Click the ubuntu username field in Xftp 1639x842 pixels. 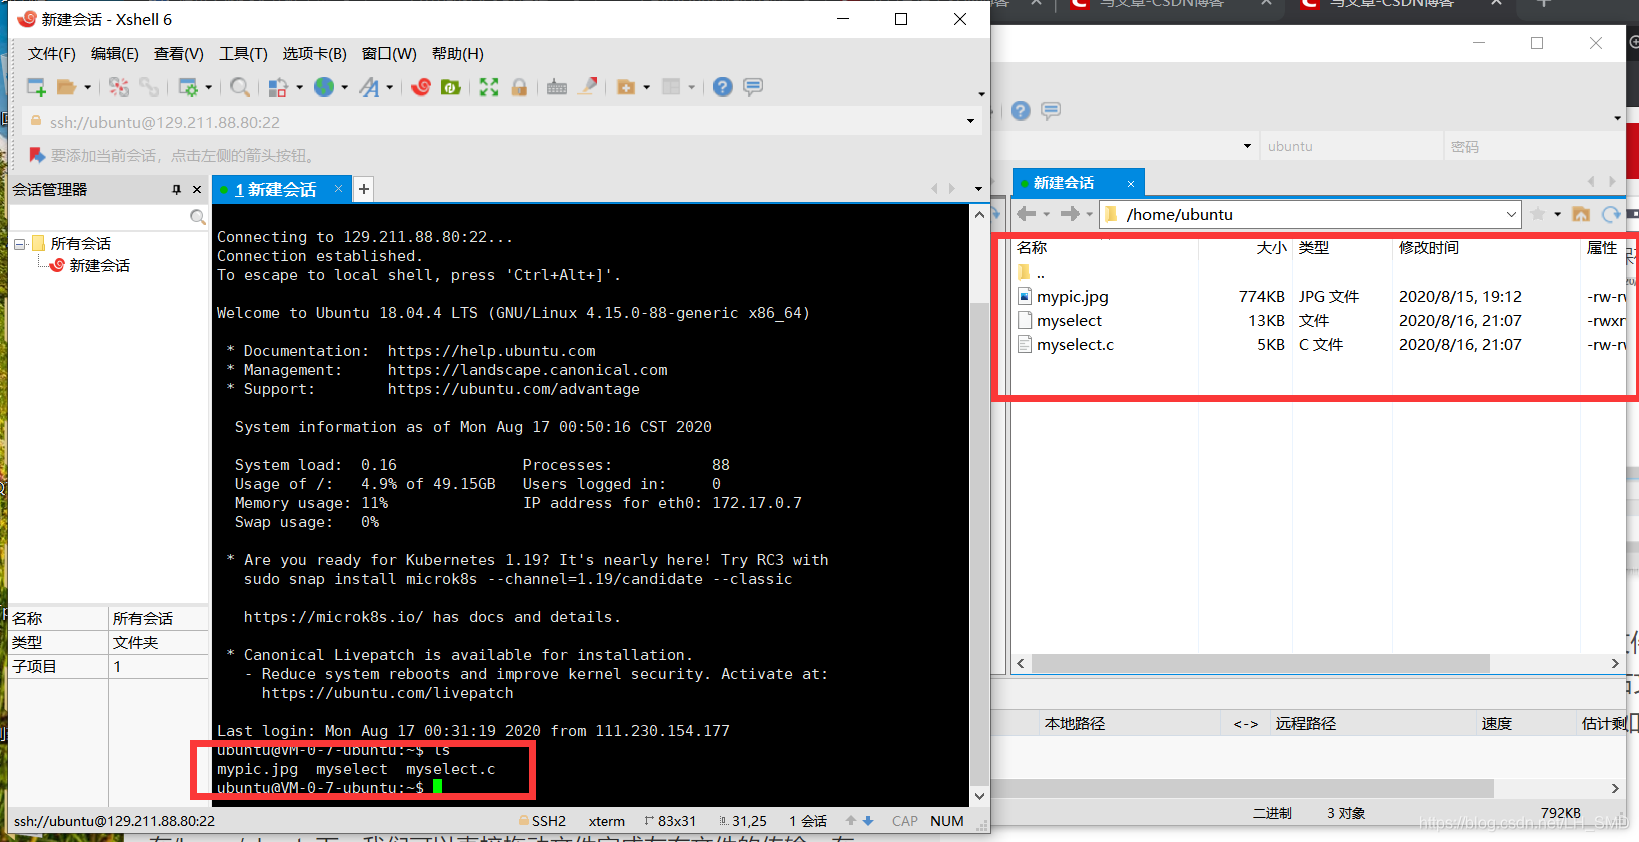click(1350, 146)
